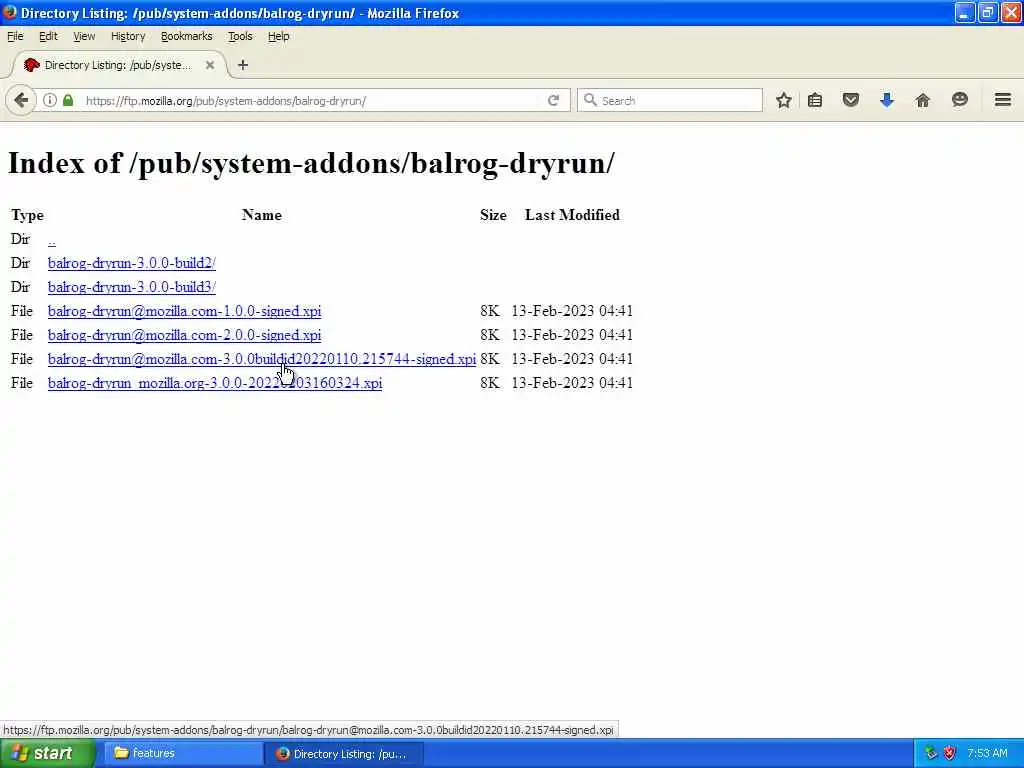This screenshot has height=768, width=1024.
Task: Open a new tab with plus button
Action: pos(243,65)
